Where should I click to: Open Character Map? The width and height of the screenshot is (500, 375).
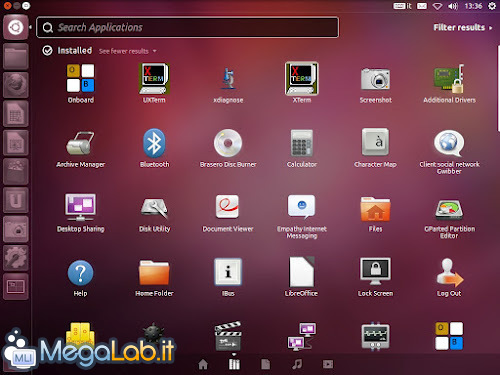[x=376, y=148]
